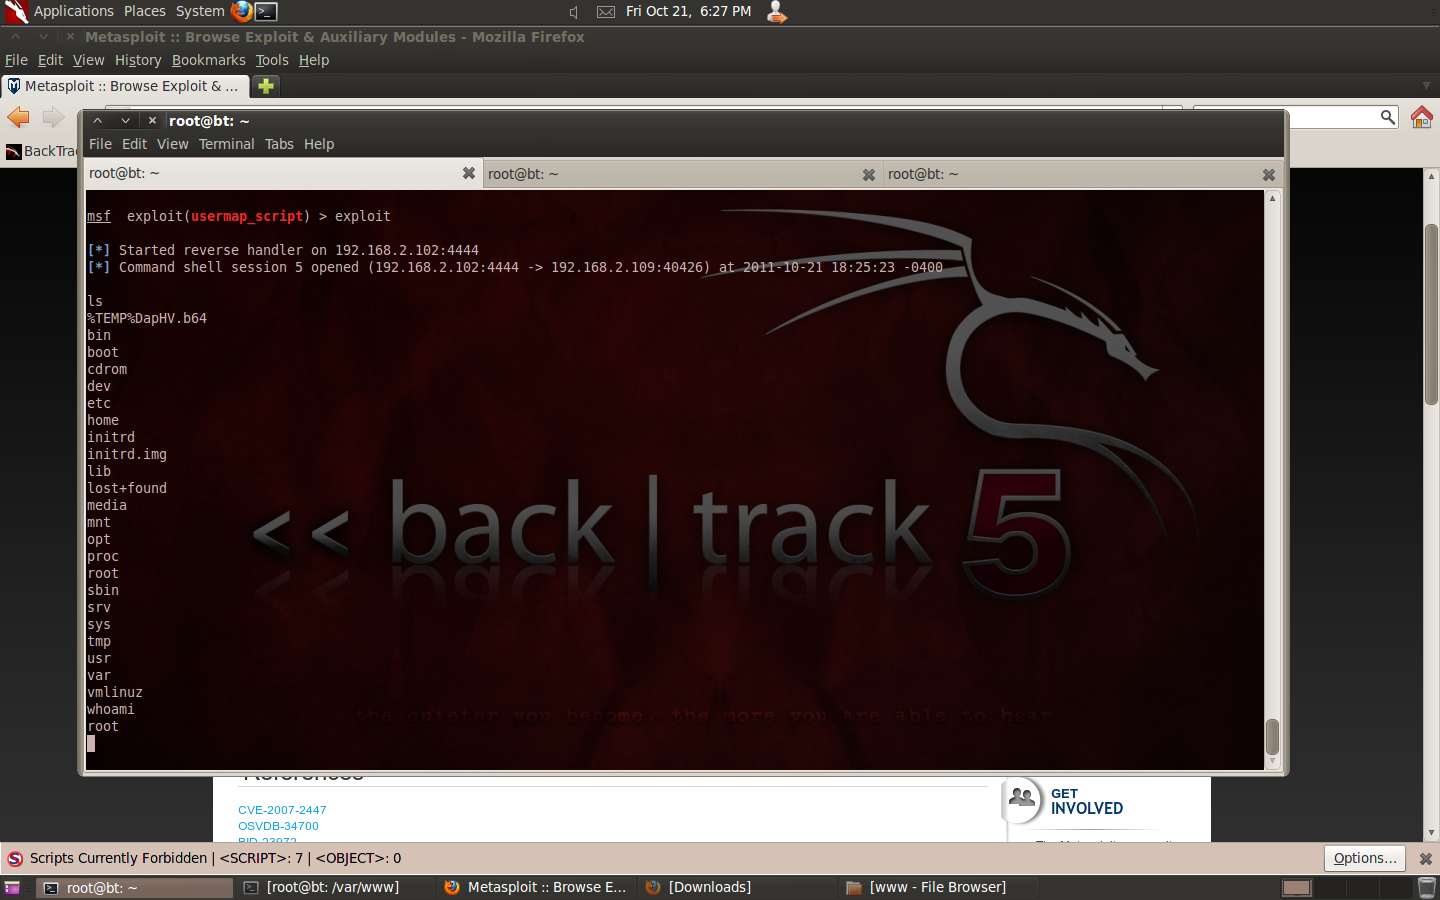Click the user icon beside the clock
The image size is (1440, 900).
point(776,11)
